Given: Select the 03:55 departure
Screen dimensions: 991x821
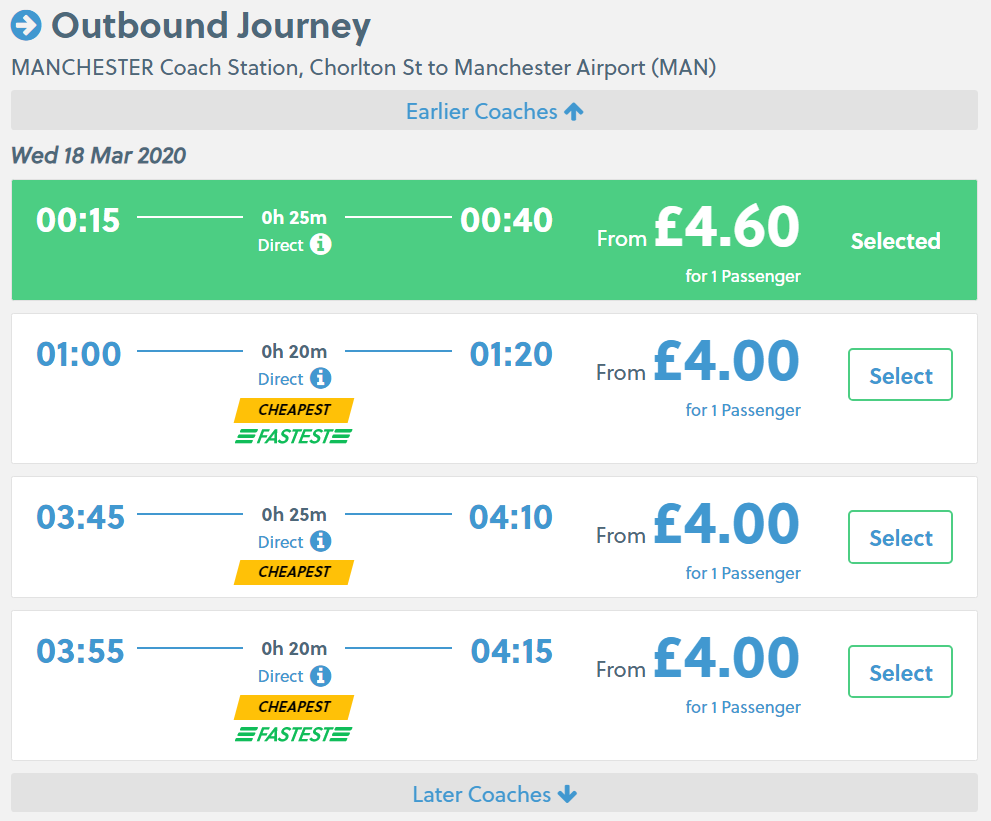Looking at the screenshot, I should tap(900, 672).
